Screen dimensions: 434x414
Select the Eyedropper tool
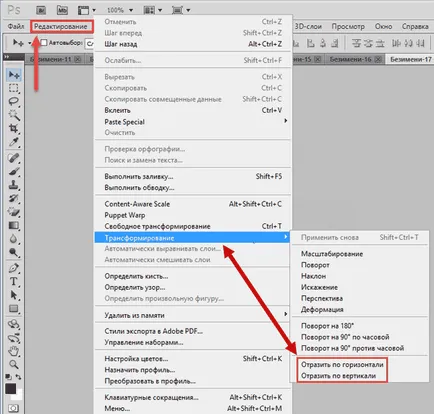[x=14, y=142]
